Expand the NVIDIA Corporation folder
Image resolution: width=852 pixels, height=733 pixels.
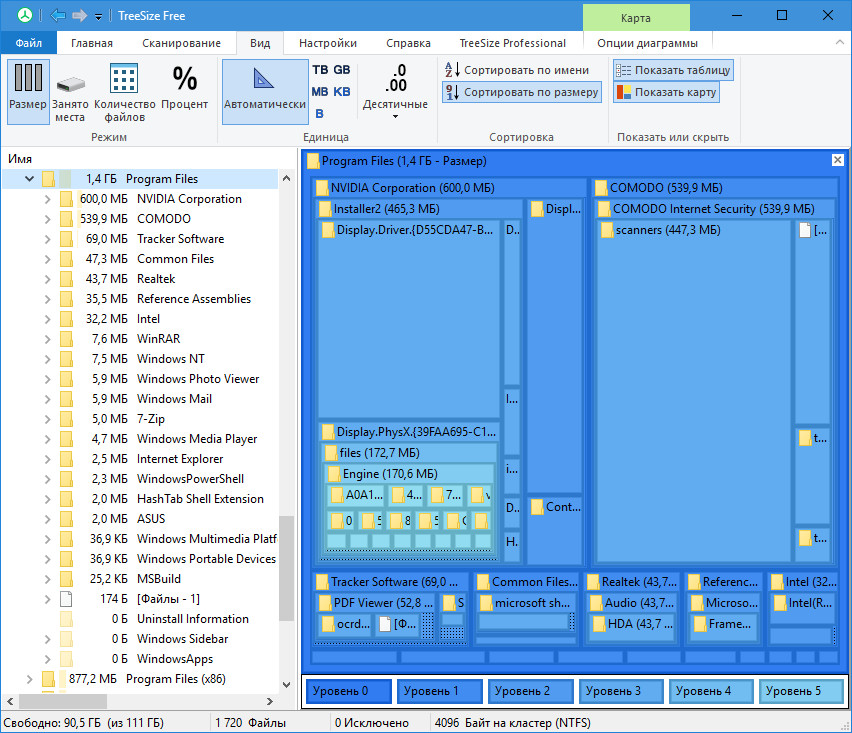coord(47,199)
